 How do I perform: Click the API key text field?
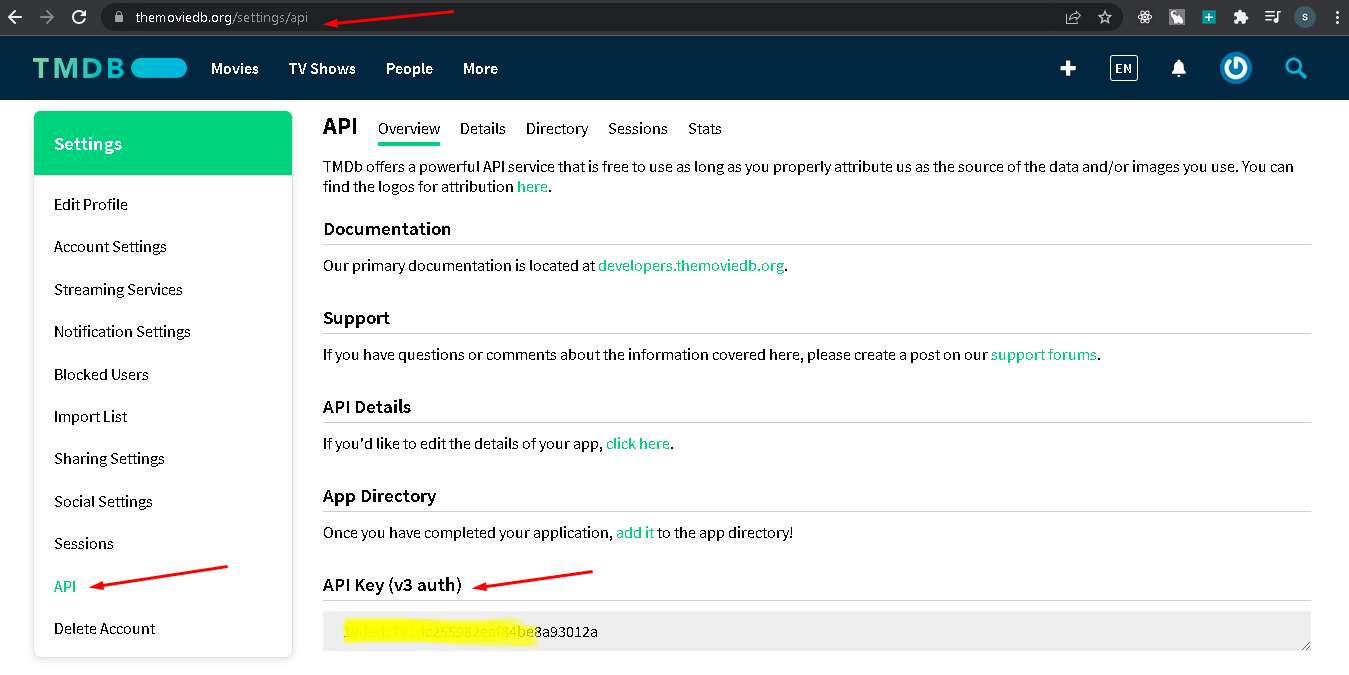click(816, 631)
